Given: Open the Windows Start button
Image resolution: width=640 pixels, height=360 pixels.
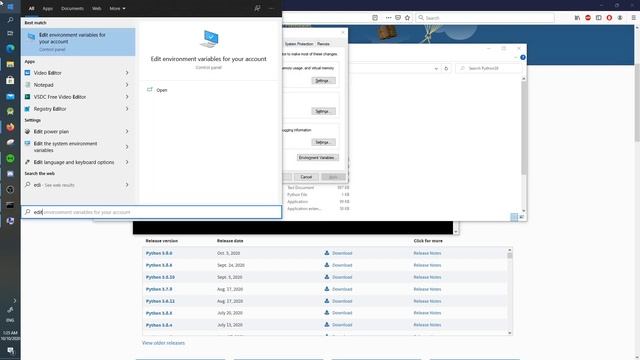Looking at the screenshot, I should tap(10, 7).
